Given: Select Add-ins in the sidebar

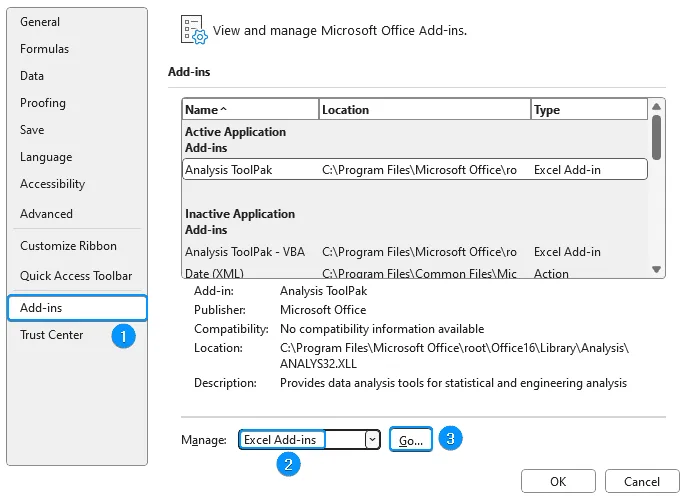Looking at the screenshot, I should click(x=77, y=308).
